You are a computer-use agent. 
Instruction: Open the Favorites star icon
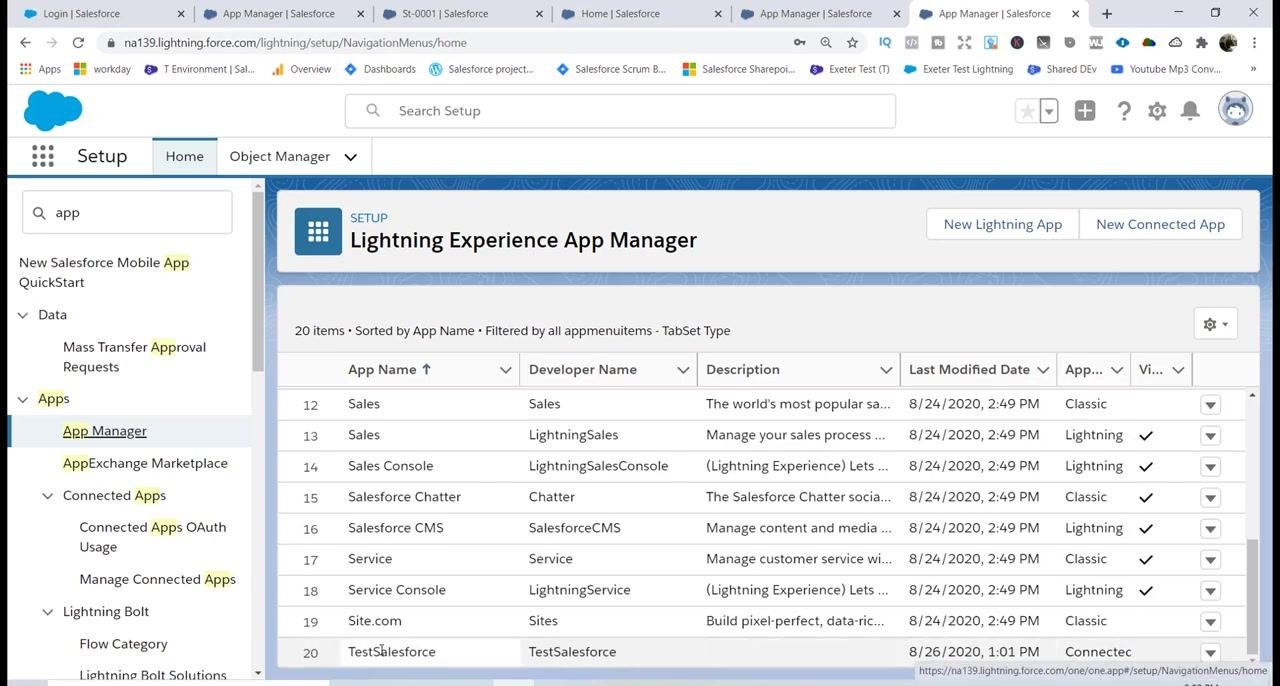(1027, 111)
